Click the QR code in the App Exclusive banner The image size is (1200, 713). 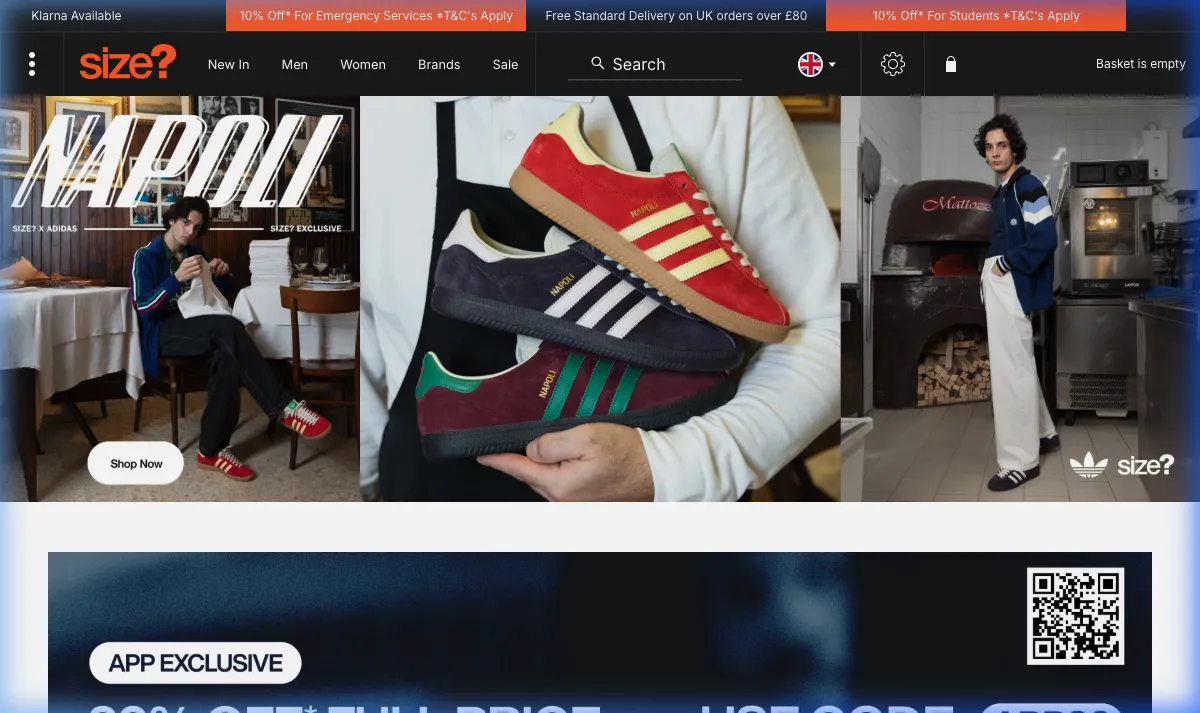[1075, 617]
